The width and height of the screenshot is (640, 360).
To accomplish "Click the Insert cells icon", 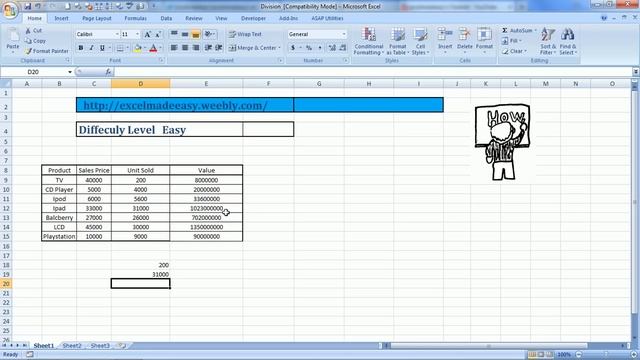I will point(445,35).
